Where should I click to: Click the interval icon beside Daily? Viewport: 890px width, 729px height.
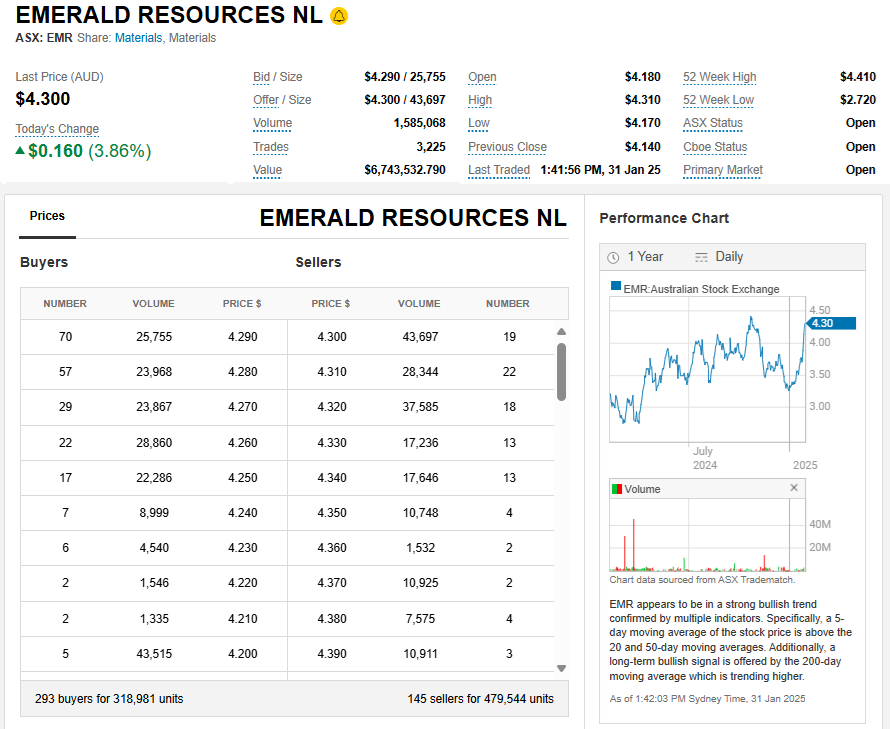pyautogui.click(x=701, y=257)
